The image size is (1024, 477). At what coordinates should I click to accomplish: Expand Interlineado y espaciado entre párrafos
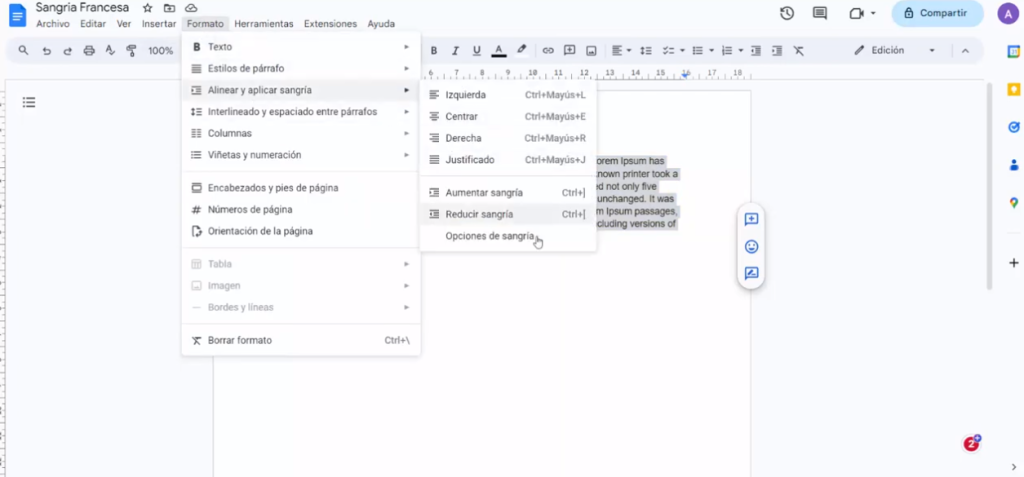point(301,112)
